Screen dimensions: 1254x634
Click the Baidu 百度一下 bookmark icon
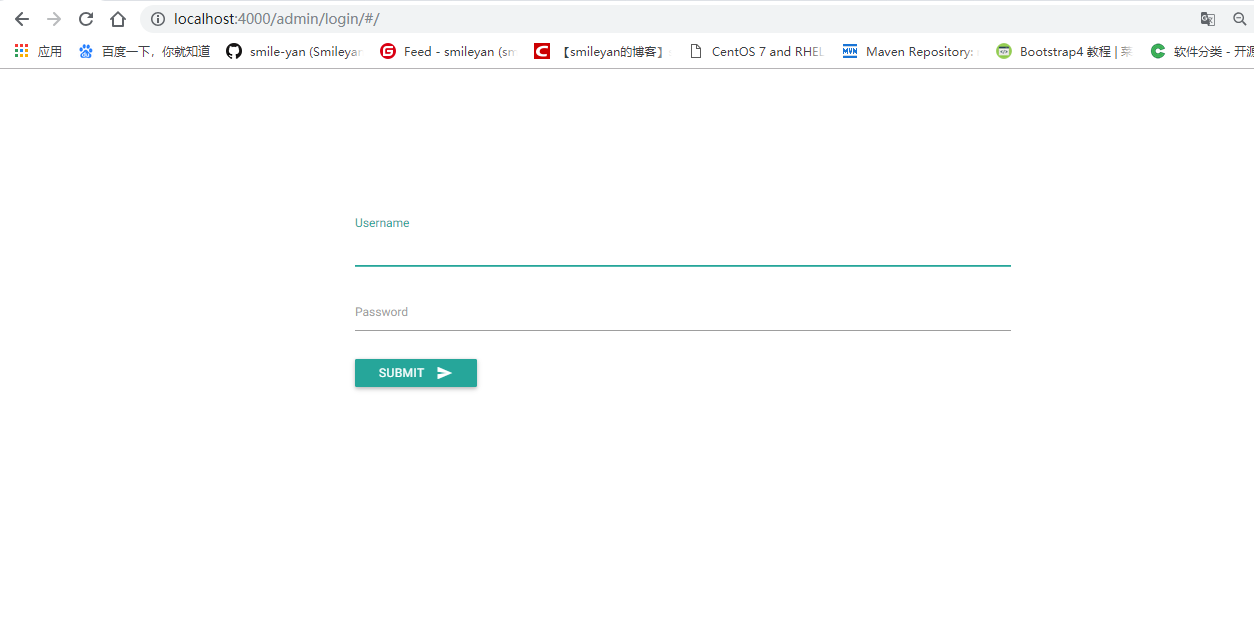coord(85,51)
